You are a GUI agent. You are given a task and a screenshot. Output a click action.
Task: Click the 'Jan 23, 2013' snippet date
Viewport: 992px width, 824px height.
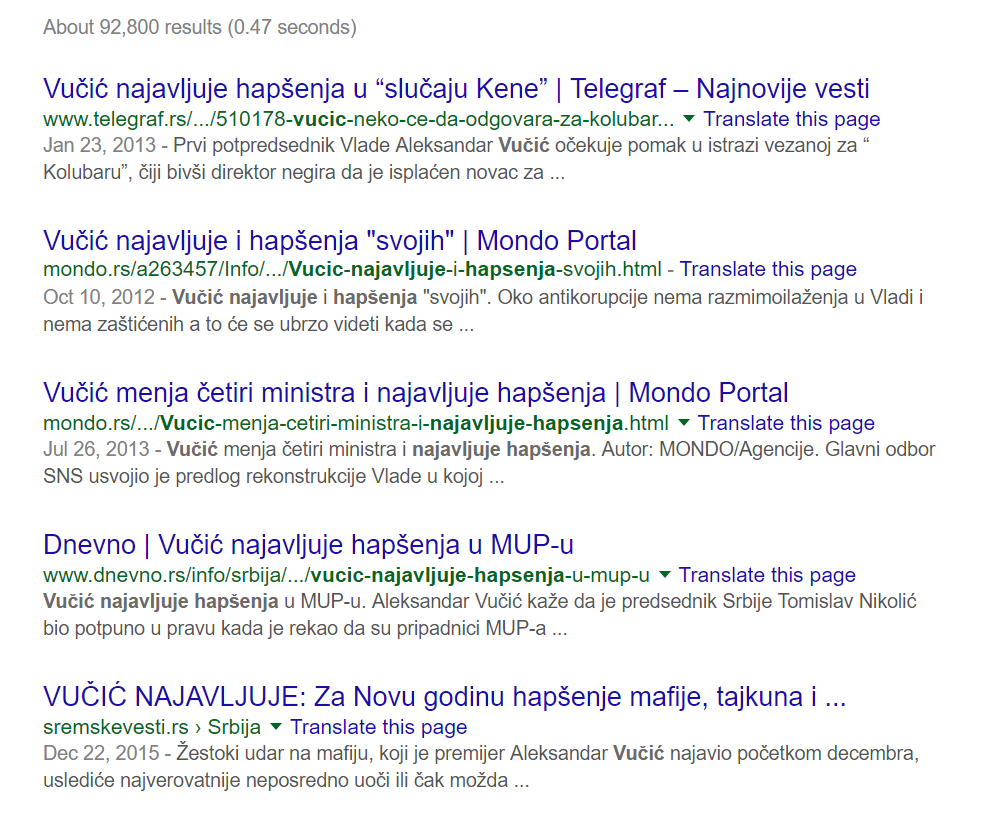(x=99, y=146)
